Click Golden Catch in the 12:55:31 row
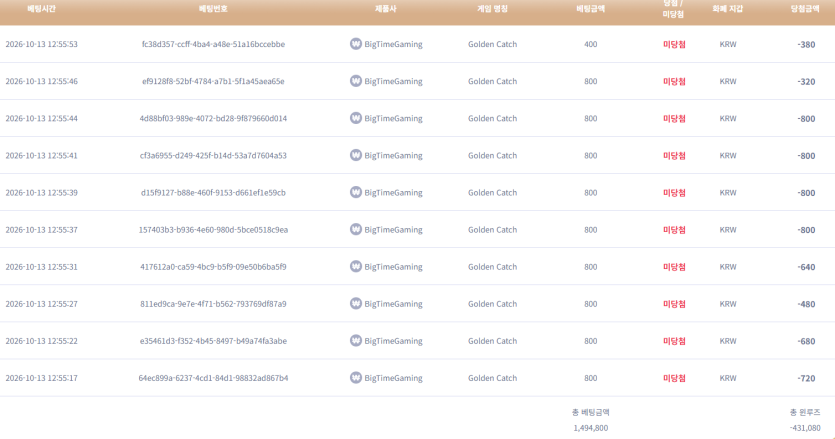The height and width of the screenshot is (439, 835). [x=493, y=267]
